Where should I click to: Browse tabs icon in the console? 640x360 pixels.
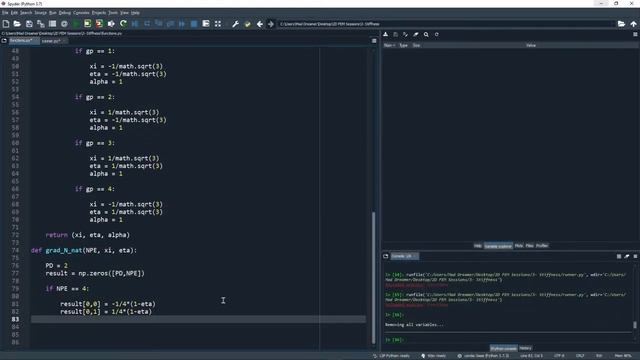[x=386, y=256]
